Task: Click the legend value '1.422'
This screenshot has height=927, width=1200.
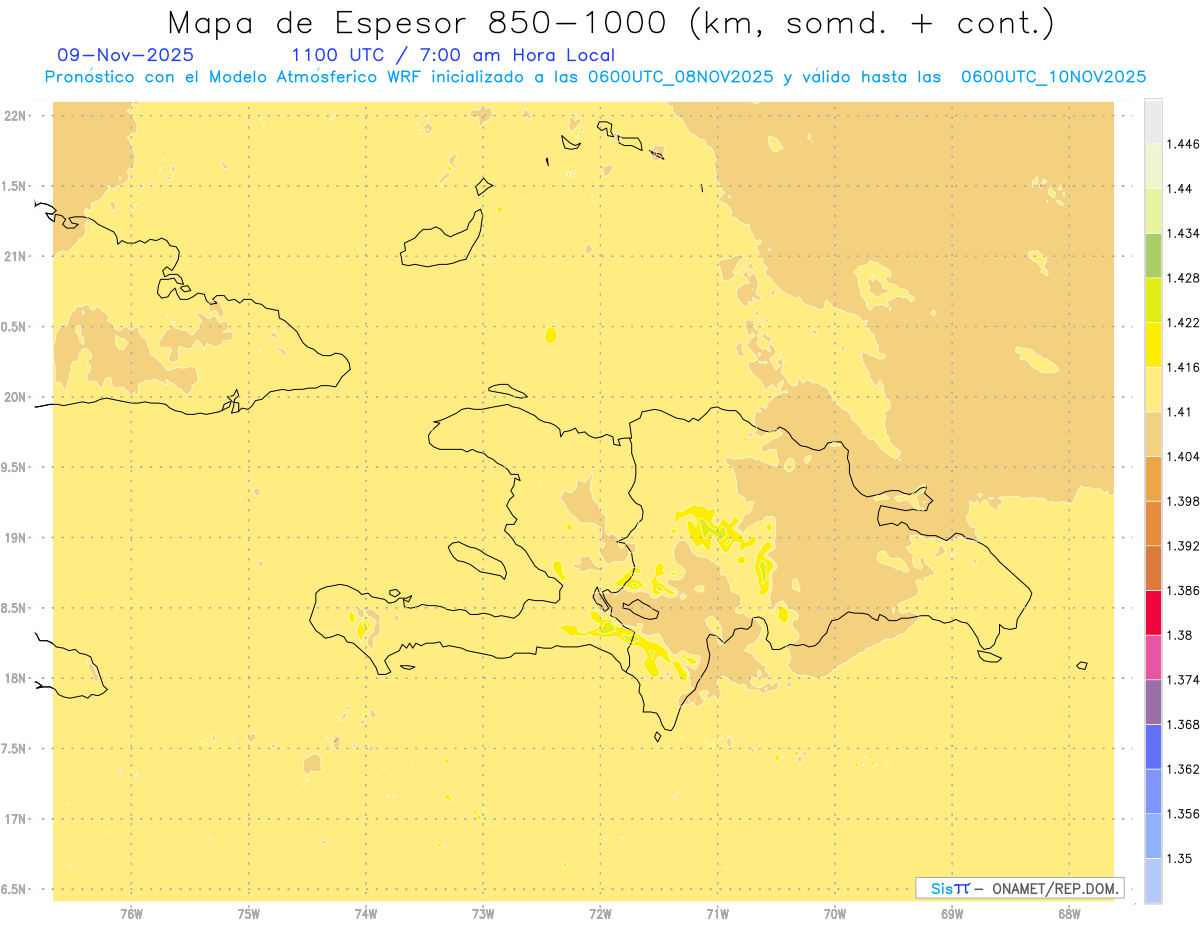Action: tap(1184, 323)
